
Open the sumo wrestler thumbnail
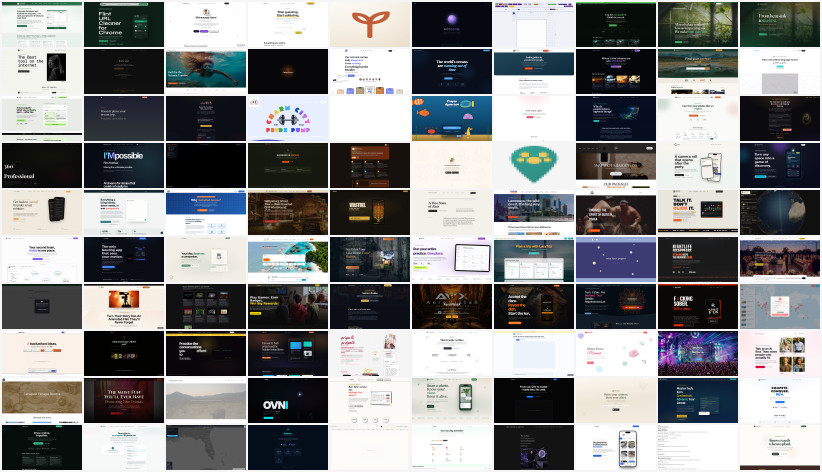[x=616, y=213]
